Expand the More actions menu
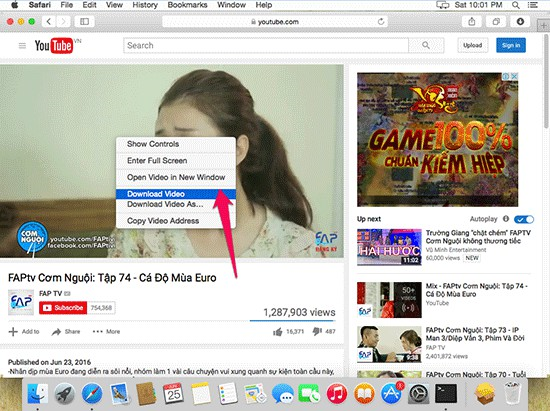Image resolution: width=550 pixels, height=411 pixels. click(x=106, y=331)
